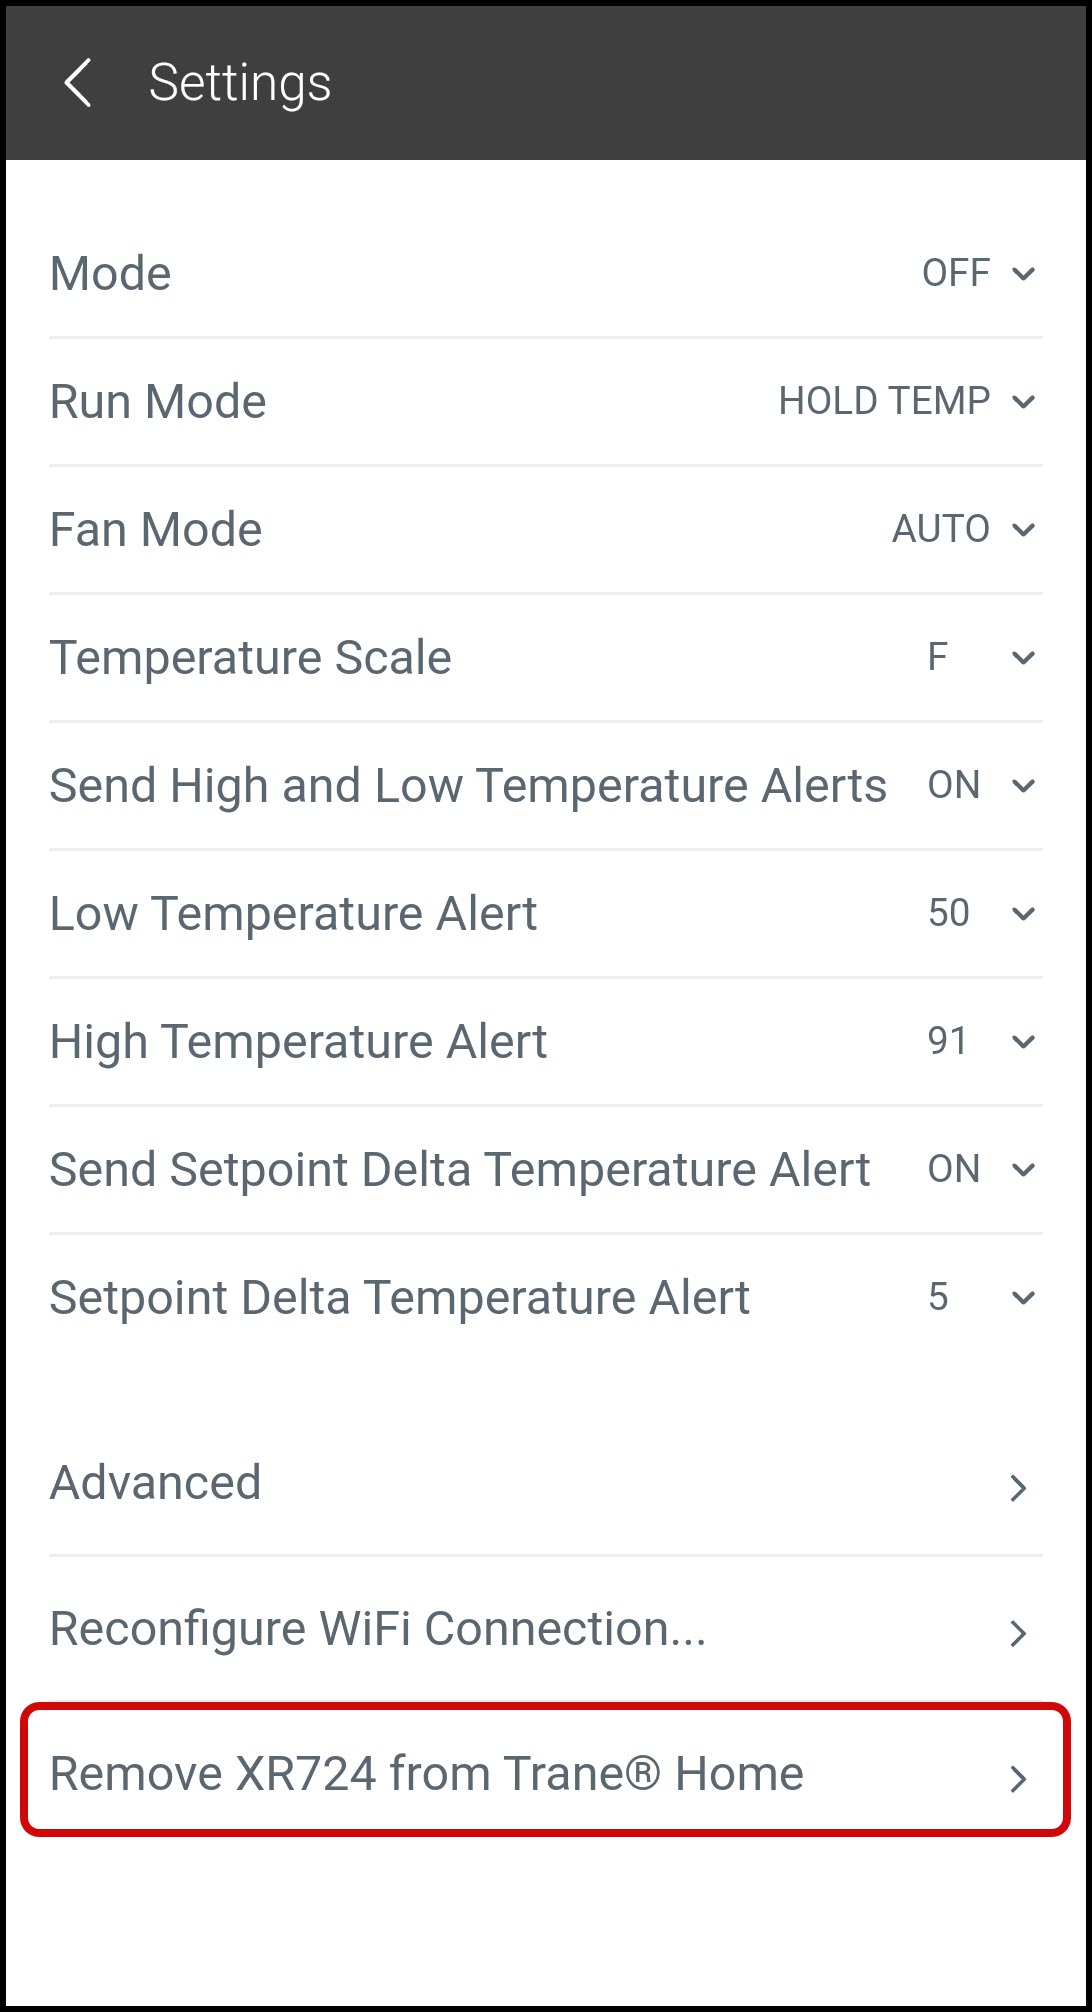
Task: Open Reconfigure WiFi Connection option
Action: click(378, 1629)
